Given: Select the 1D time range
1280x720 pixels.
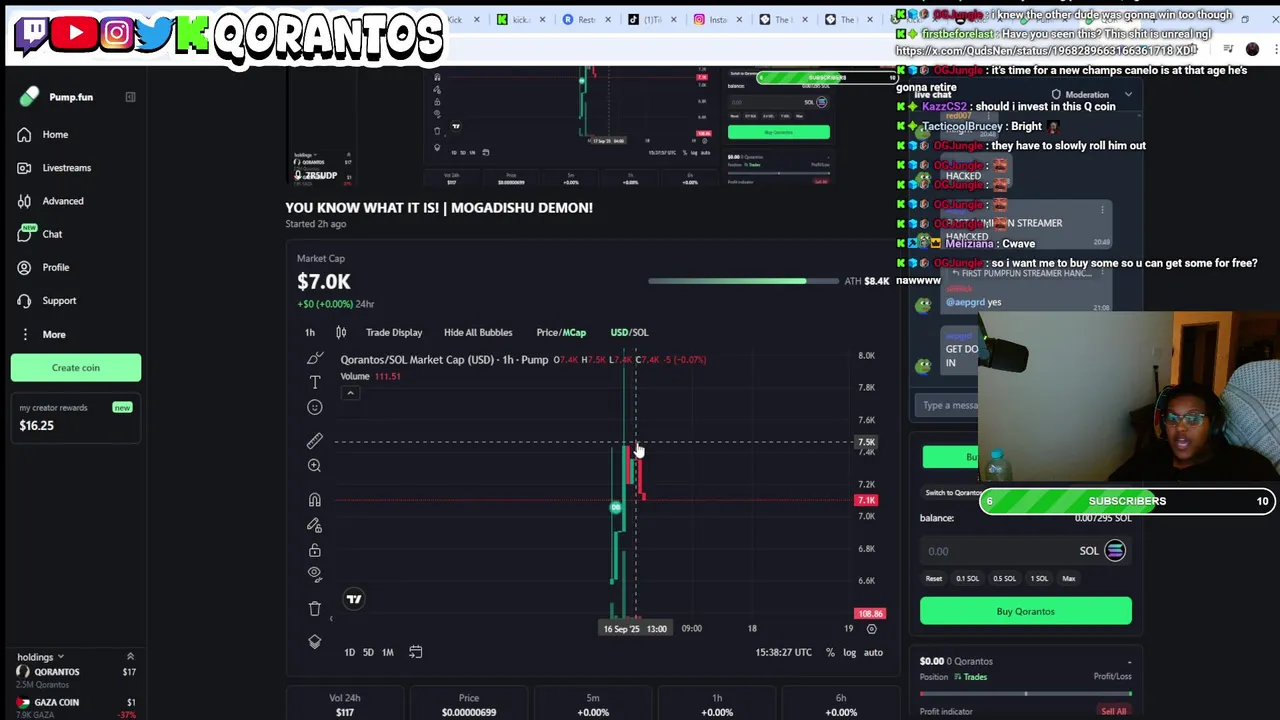Looking at the screenshot, I should click(349, 652).
